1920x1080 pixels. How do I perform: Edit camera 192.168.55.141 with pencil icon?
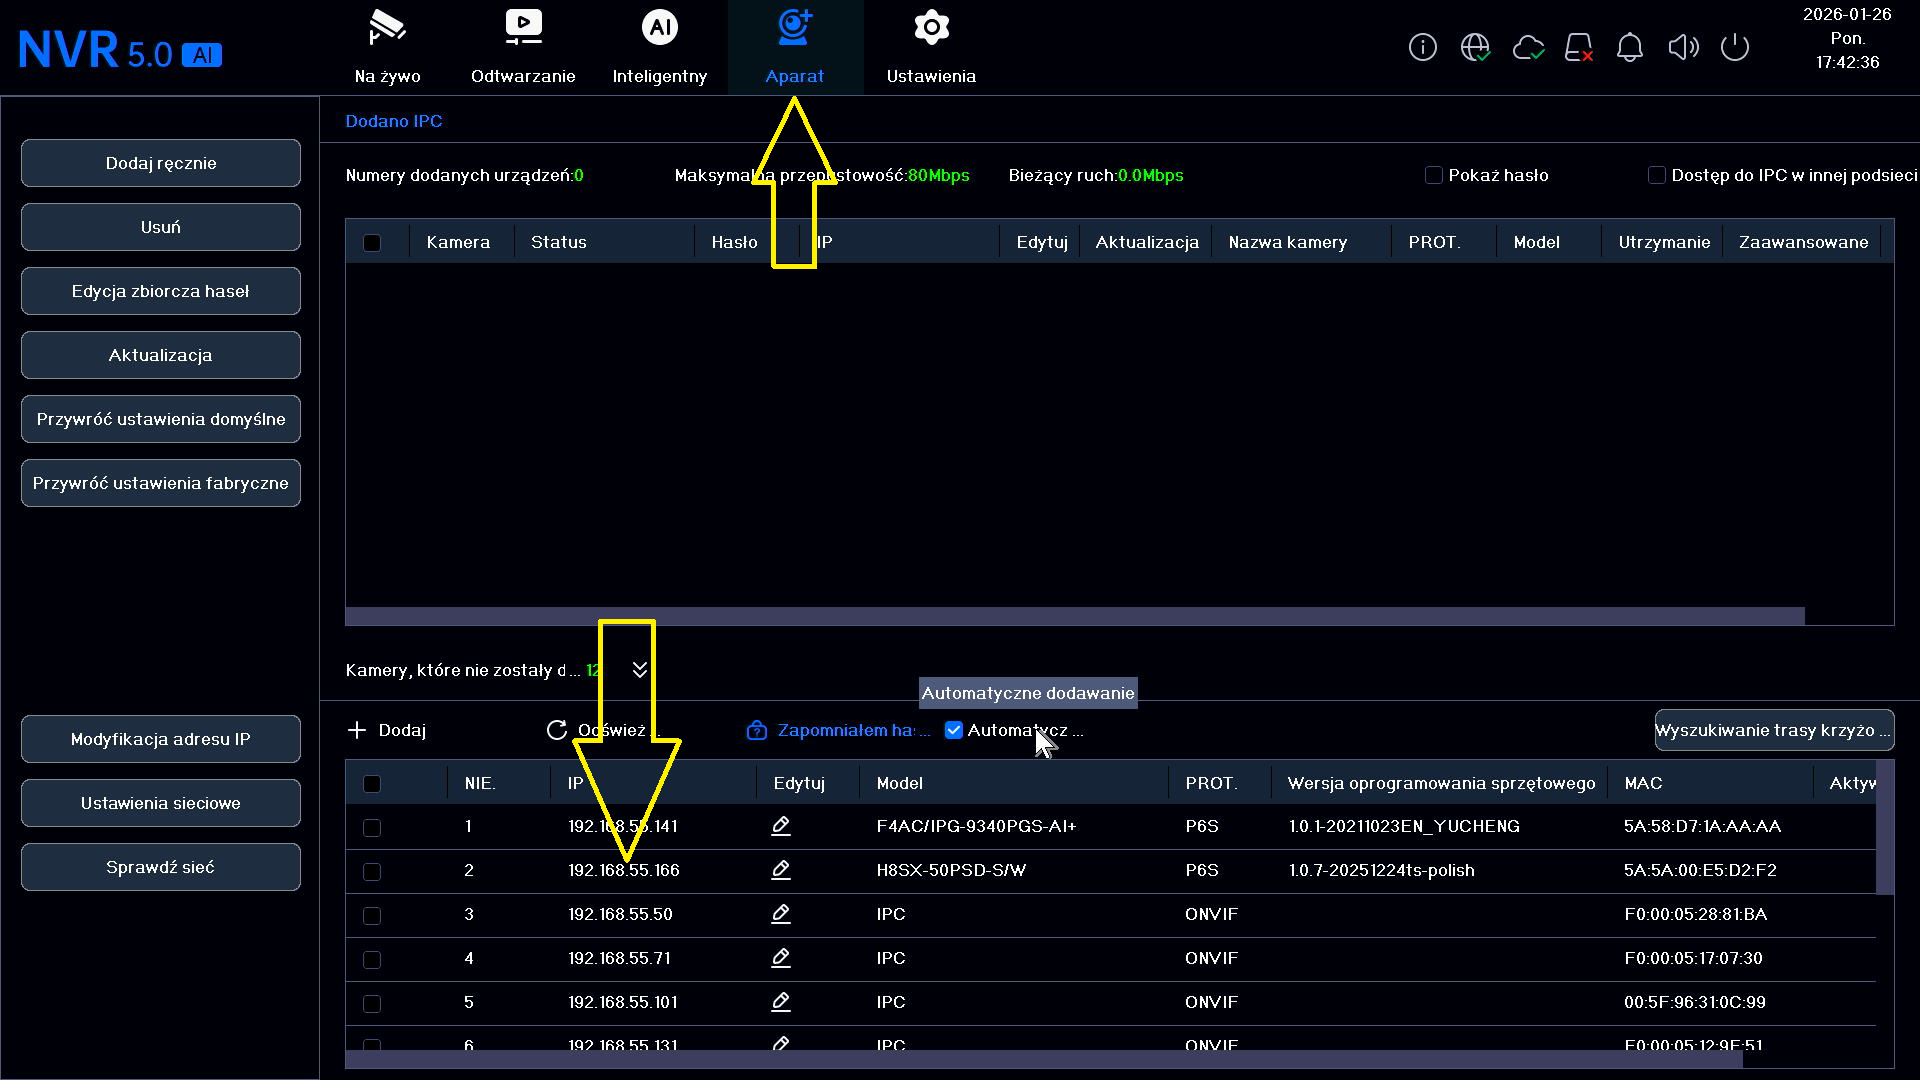(781, 826)
